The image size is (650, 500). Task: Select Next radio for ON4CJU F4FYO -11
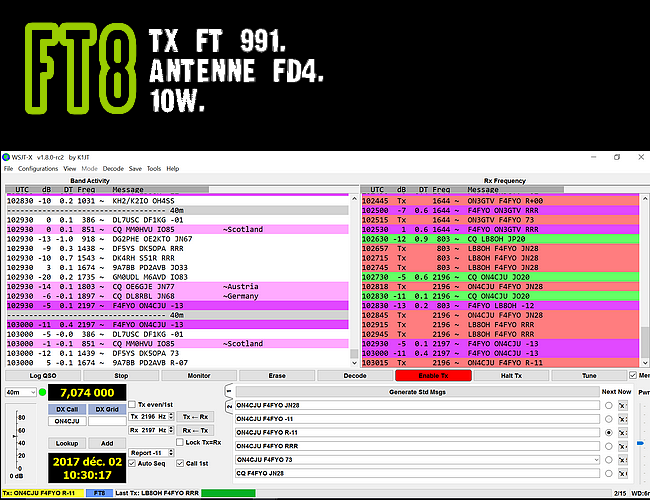point(609,419)
